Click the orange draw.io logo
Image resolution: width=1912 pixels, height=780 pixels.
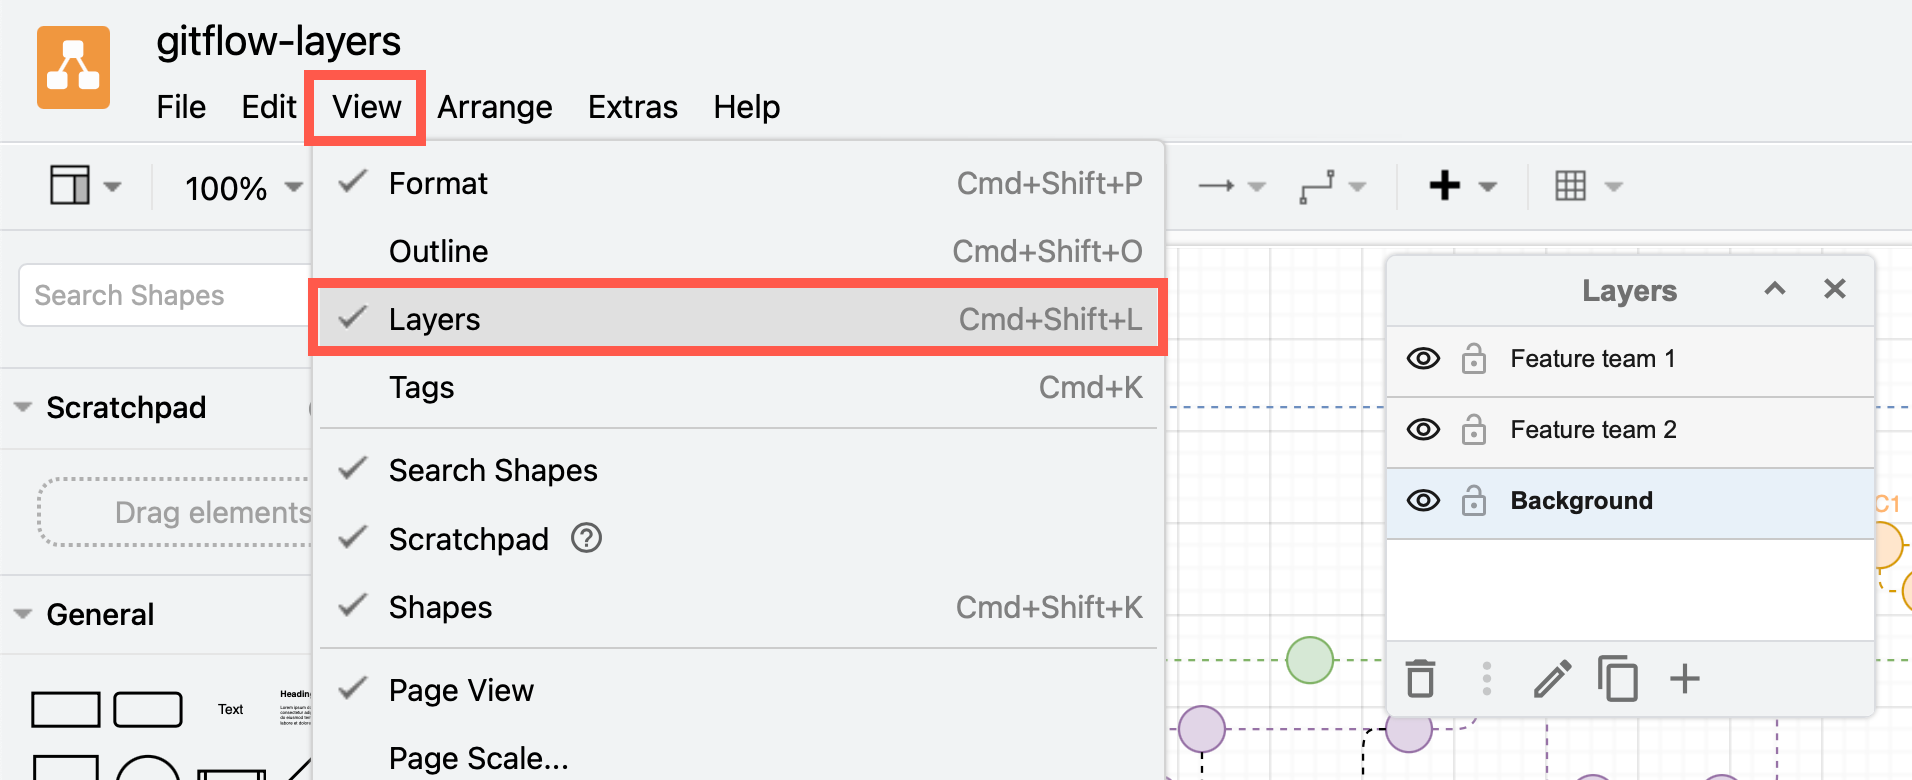pos(73,66)
